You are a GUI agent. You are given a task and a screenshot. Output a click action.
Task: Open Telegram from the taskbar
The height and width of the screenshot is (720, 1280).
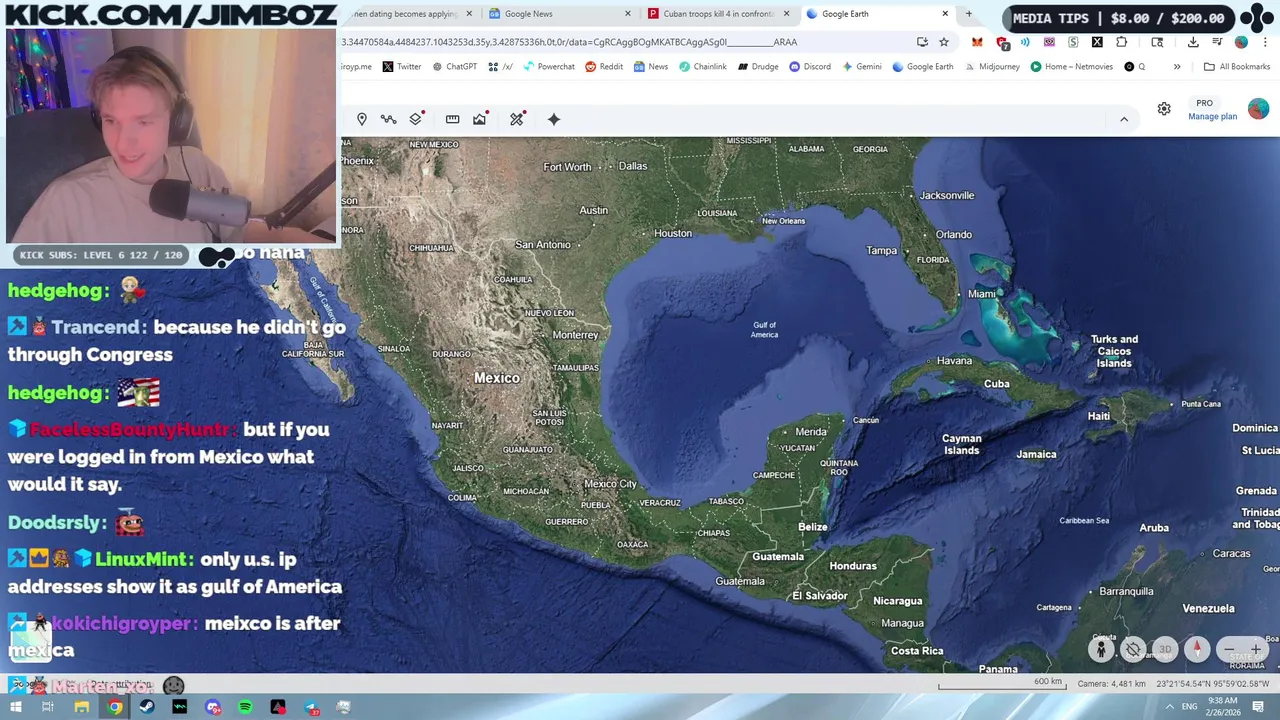click(311, 707)
